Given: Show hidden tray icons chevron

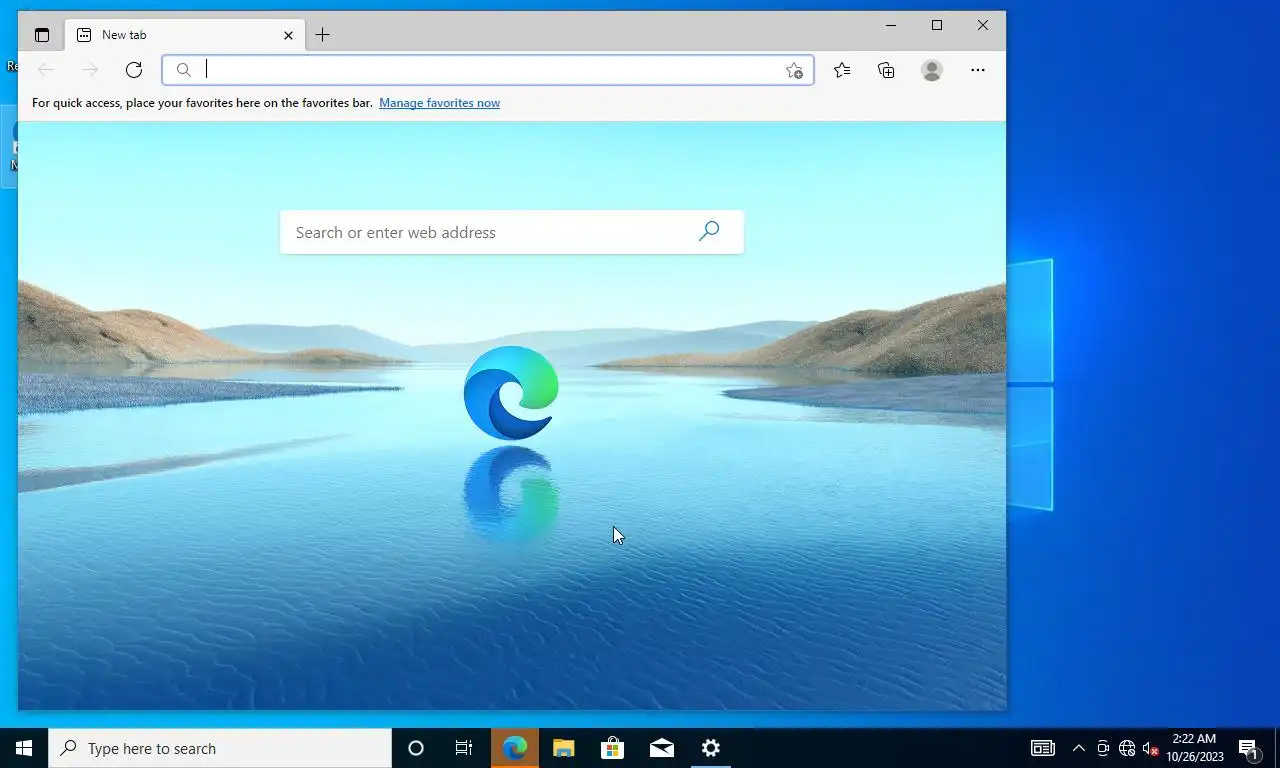Looking at the screenshot, I should pyautogui.click(x=1079, y=748).
